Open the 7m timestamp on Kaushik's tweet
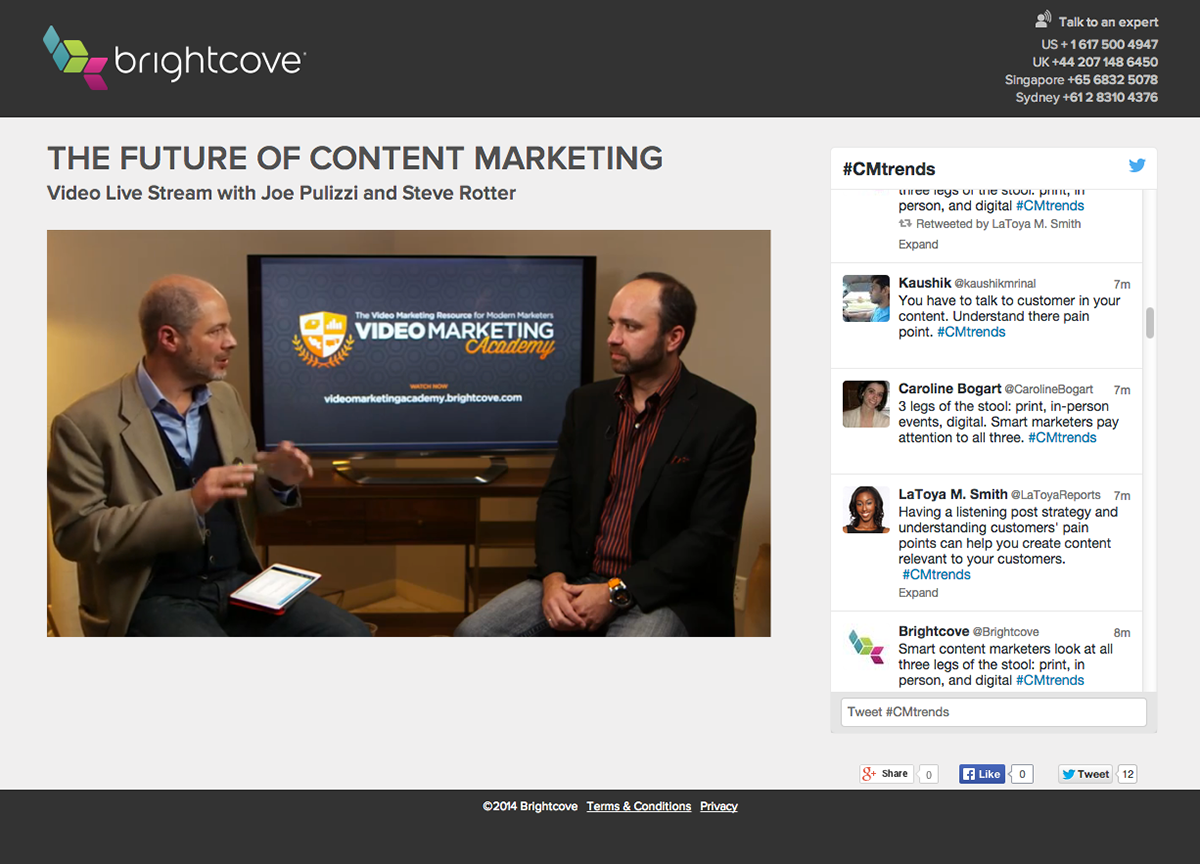The image size is (1200, 864). coord(1122,284)
